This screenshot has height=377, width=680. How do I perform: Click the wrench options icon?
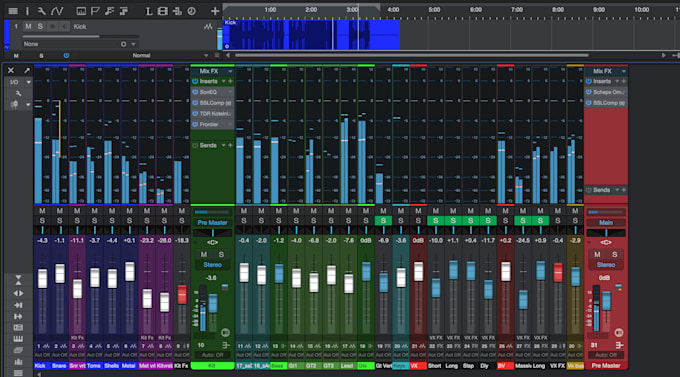click(41, 11)
